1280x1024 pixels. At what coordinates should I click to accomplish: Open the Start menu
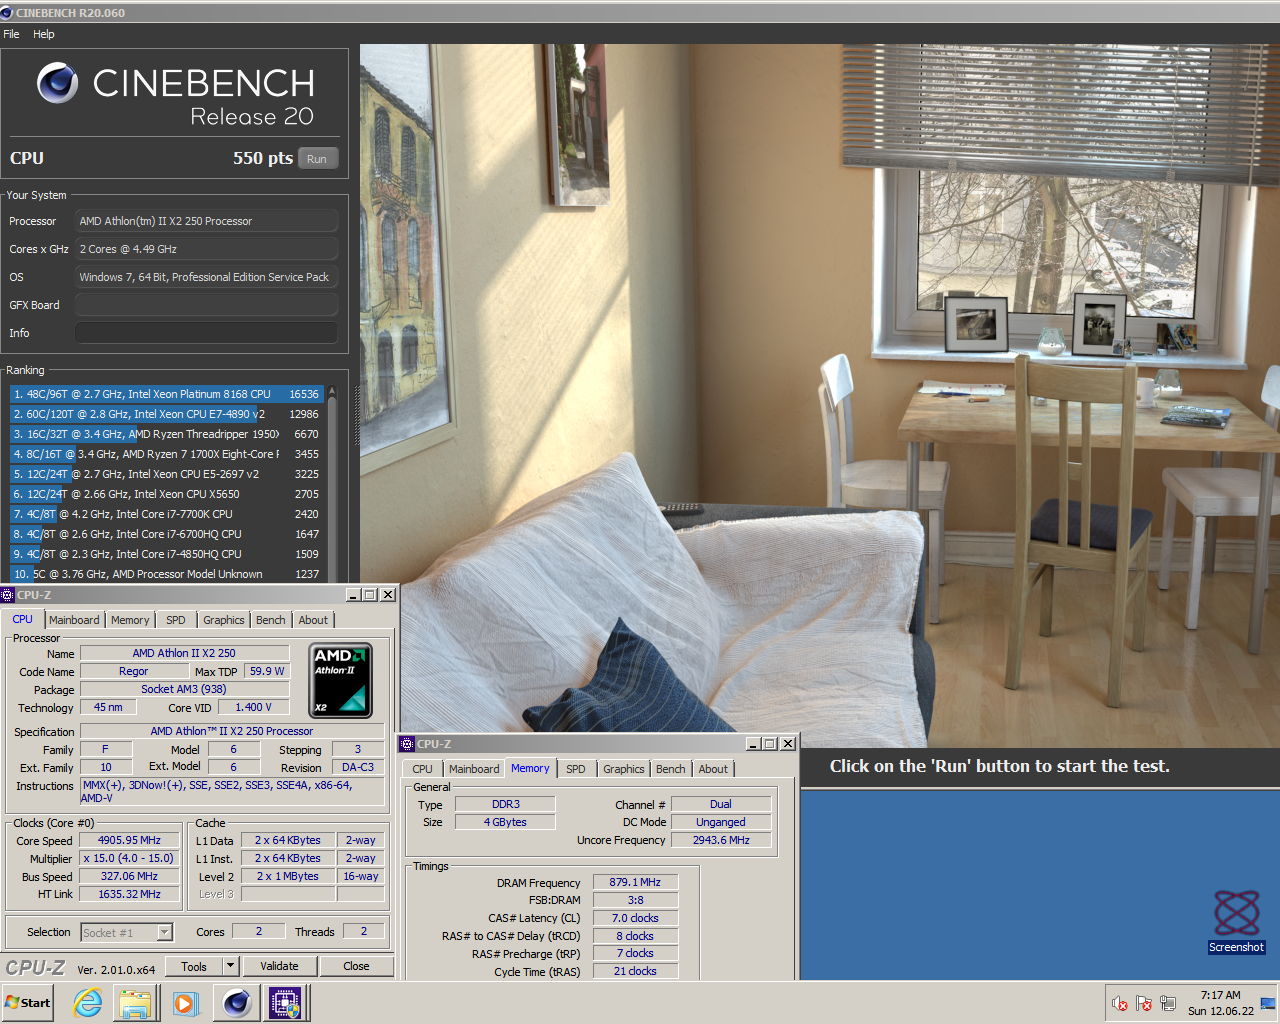click(x=28, y=1003)
